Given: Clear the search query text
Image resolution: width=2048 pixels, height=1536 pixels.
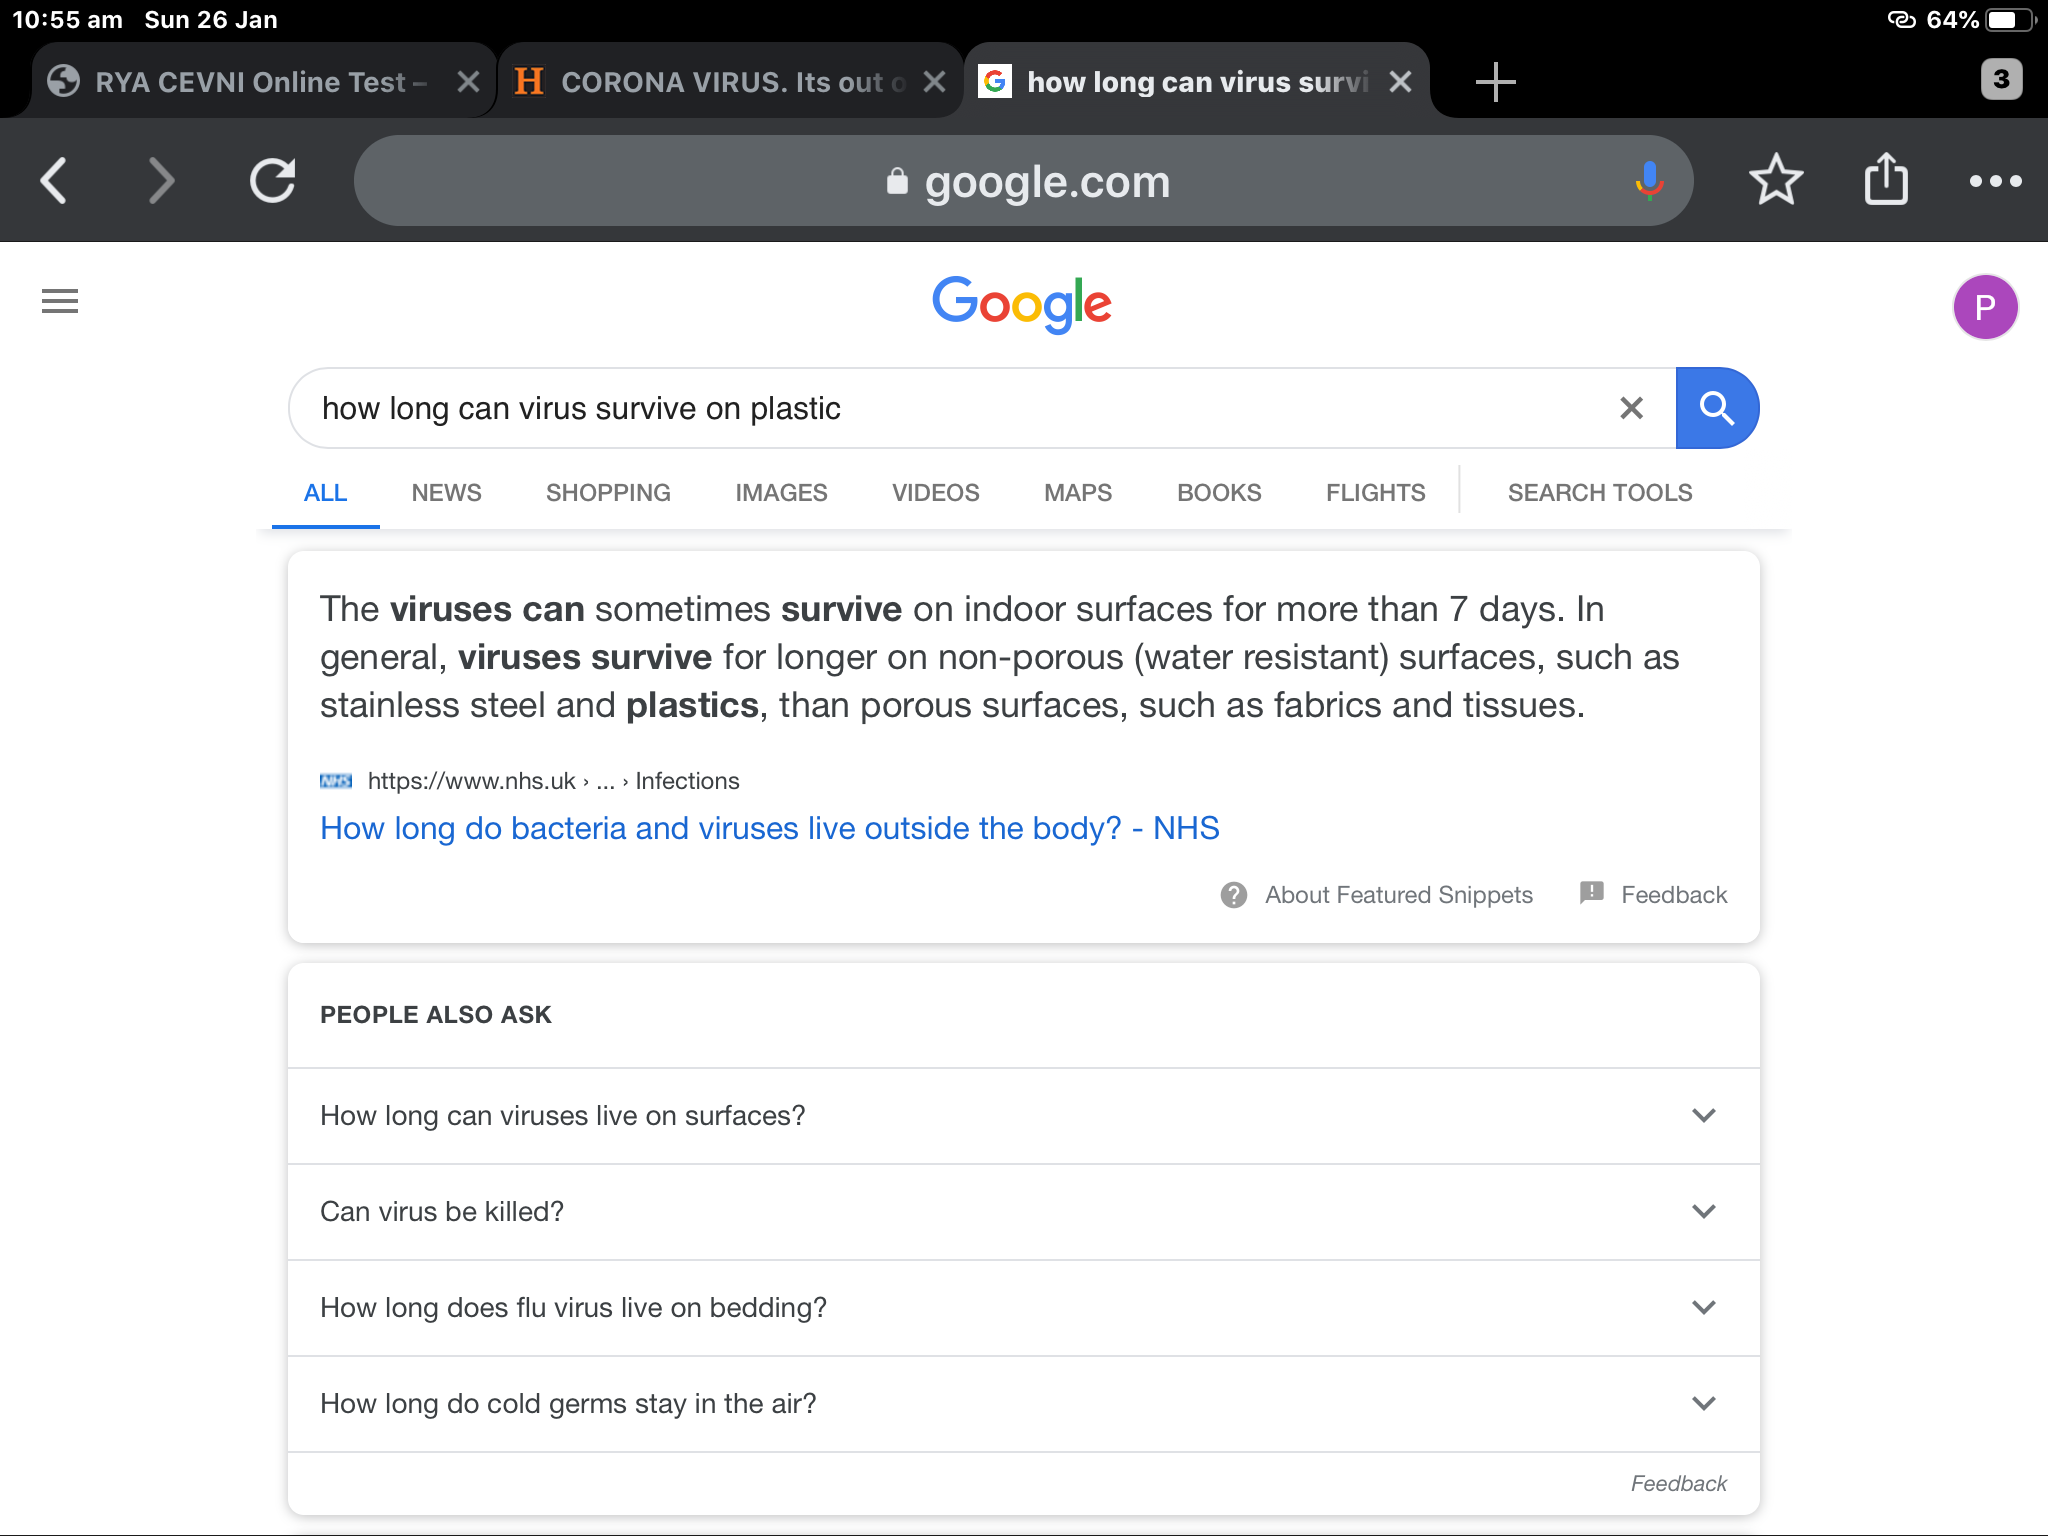Looking at the screenshot, I should click(1631, 408).
